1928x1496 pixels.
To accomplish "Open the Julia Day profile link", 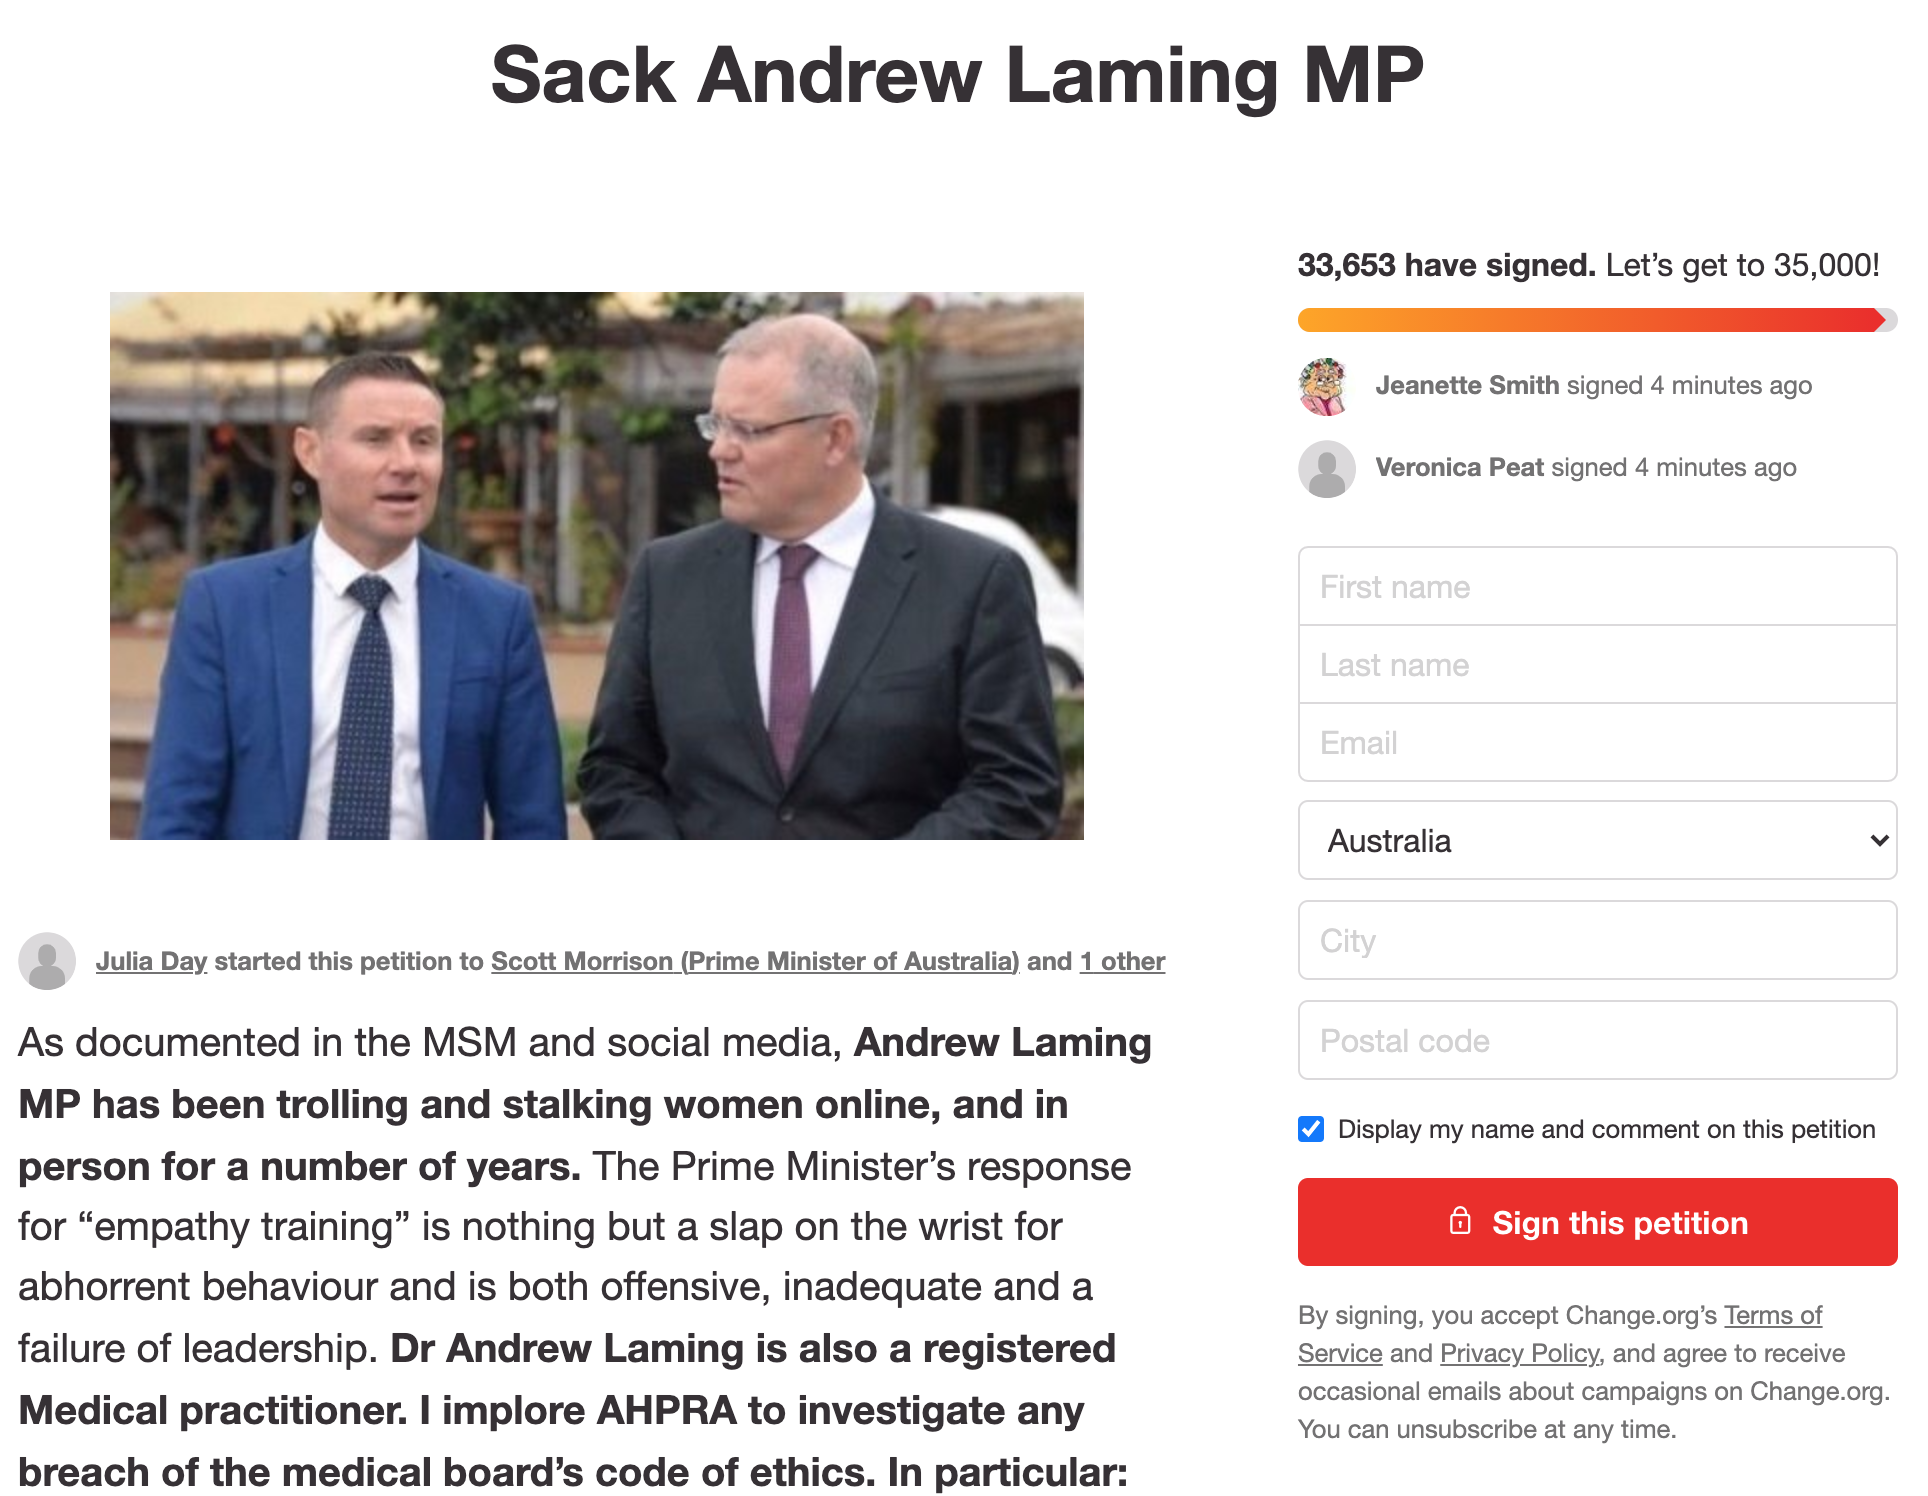I will [x=151, y=961].
